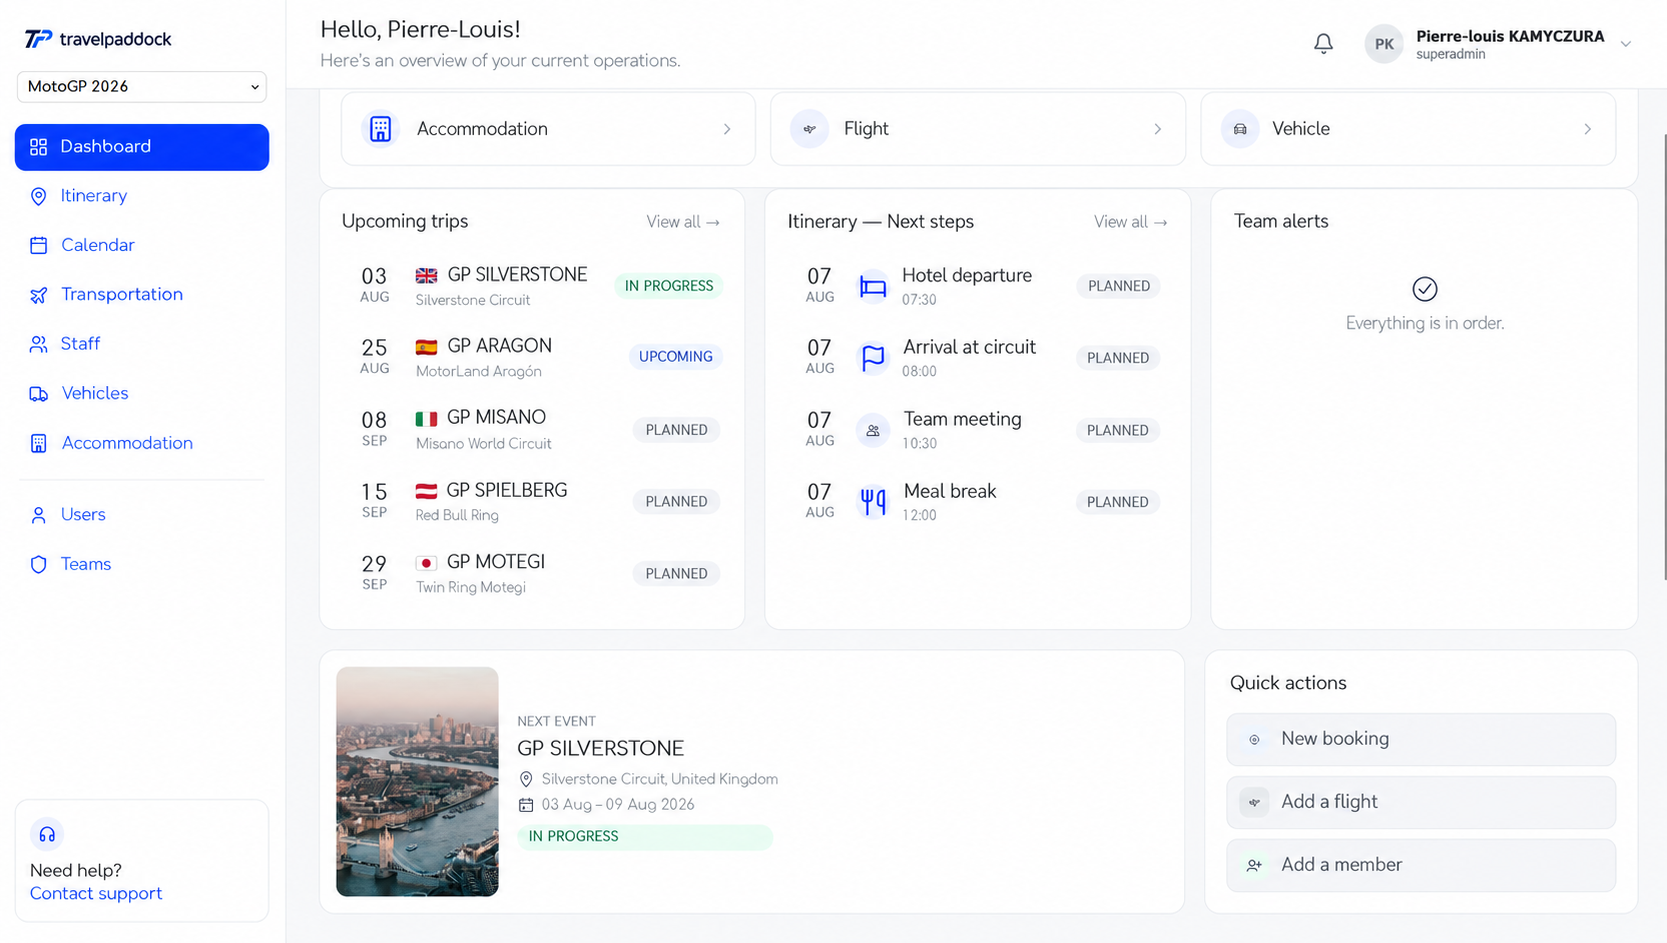This screenshot has width=1667, height=943.
Task: Click the Japan flag beside GP MOTEGI
Action: [426, 563]
